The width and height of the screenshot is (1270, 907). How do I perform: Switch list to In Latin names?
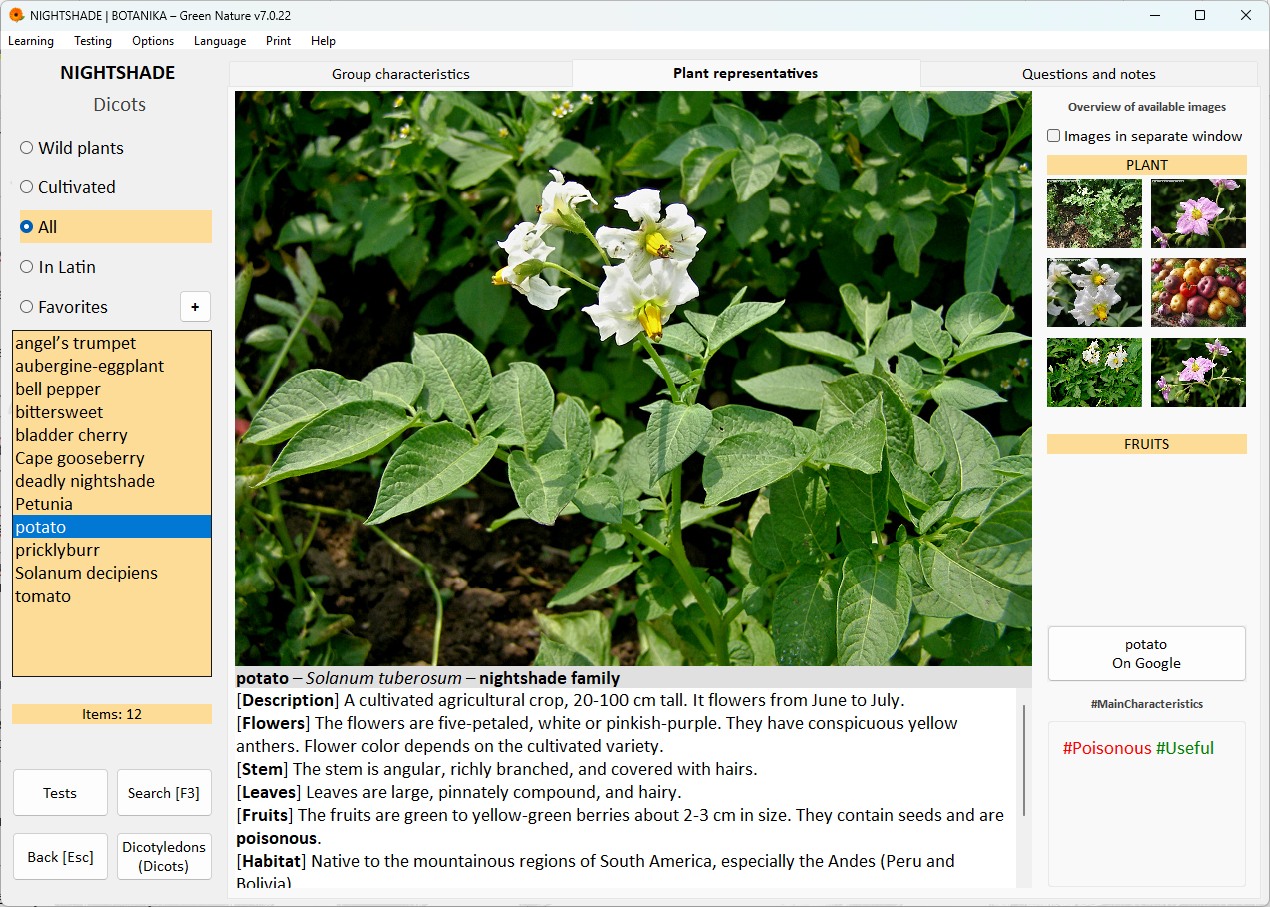58,267
